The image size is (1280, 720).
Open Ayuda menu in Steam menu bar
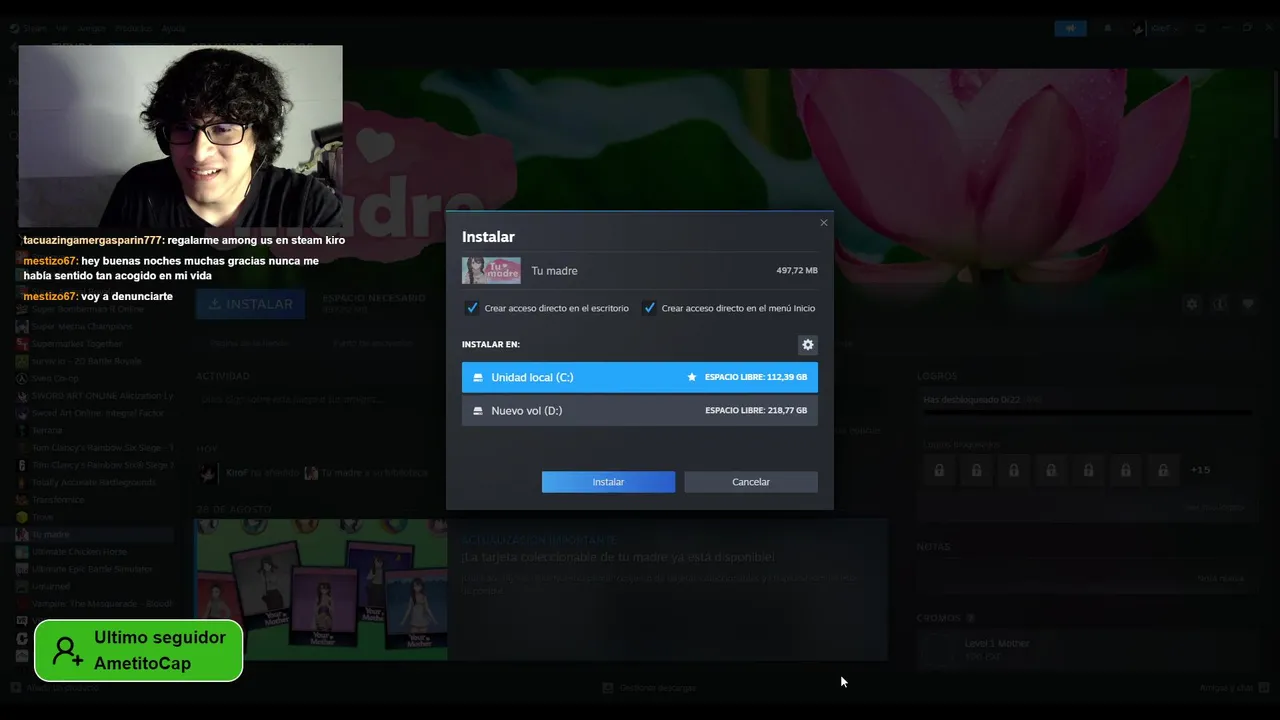pos(174,28)
